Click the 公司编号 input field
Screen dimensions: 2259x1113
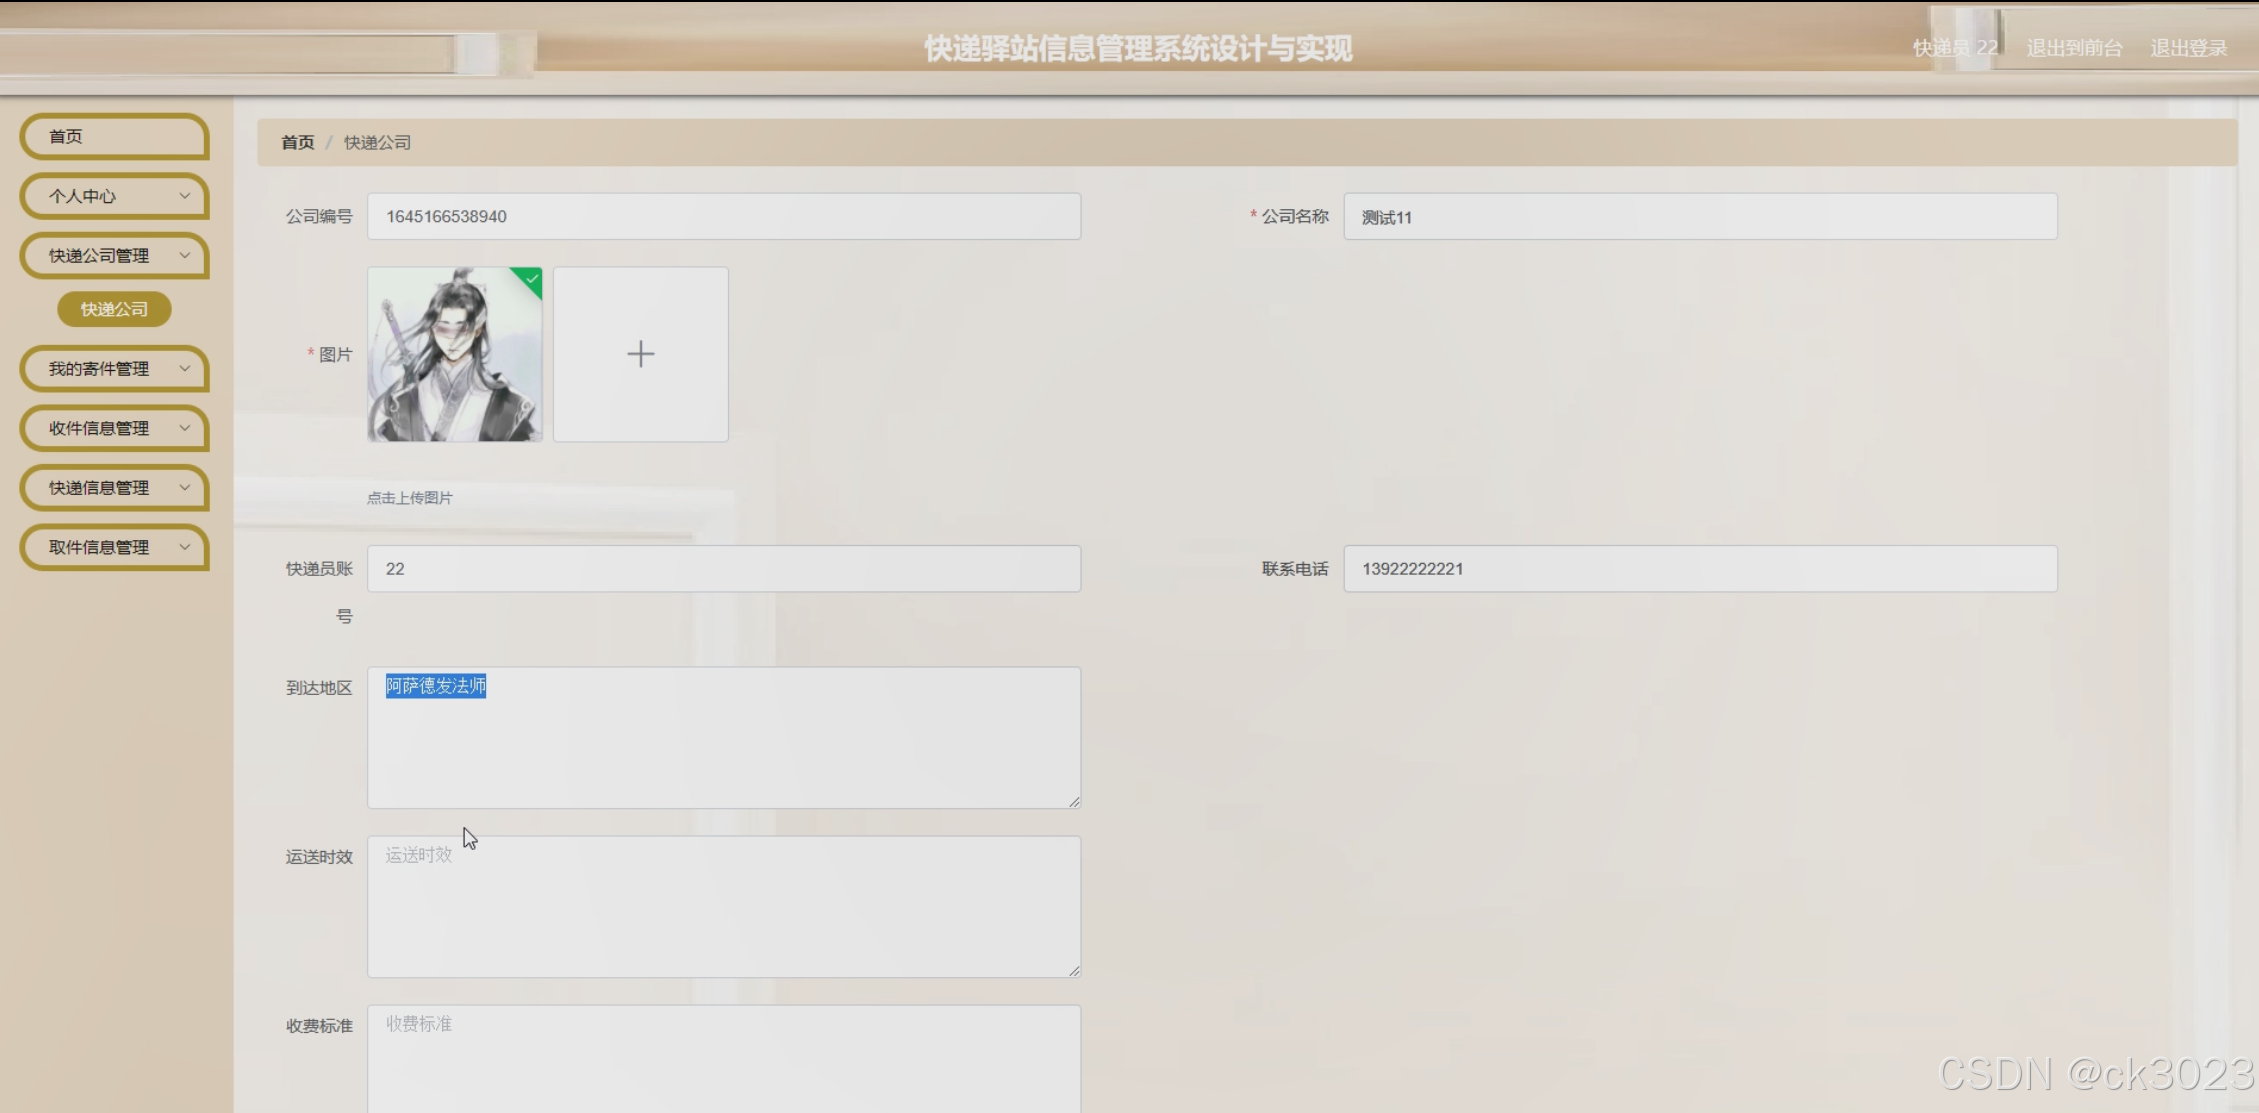pos(723,217)
